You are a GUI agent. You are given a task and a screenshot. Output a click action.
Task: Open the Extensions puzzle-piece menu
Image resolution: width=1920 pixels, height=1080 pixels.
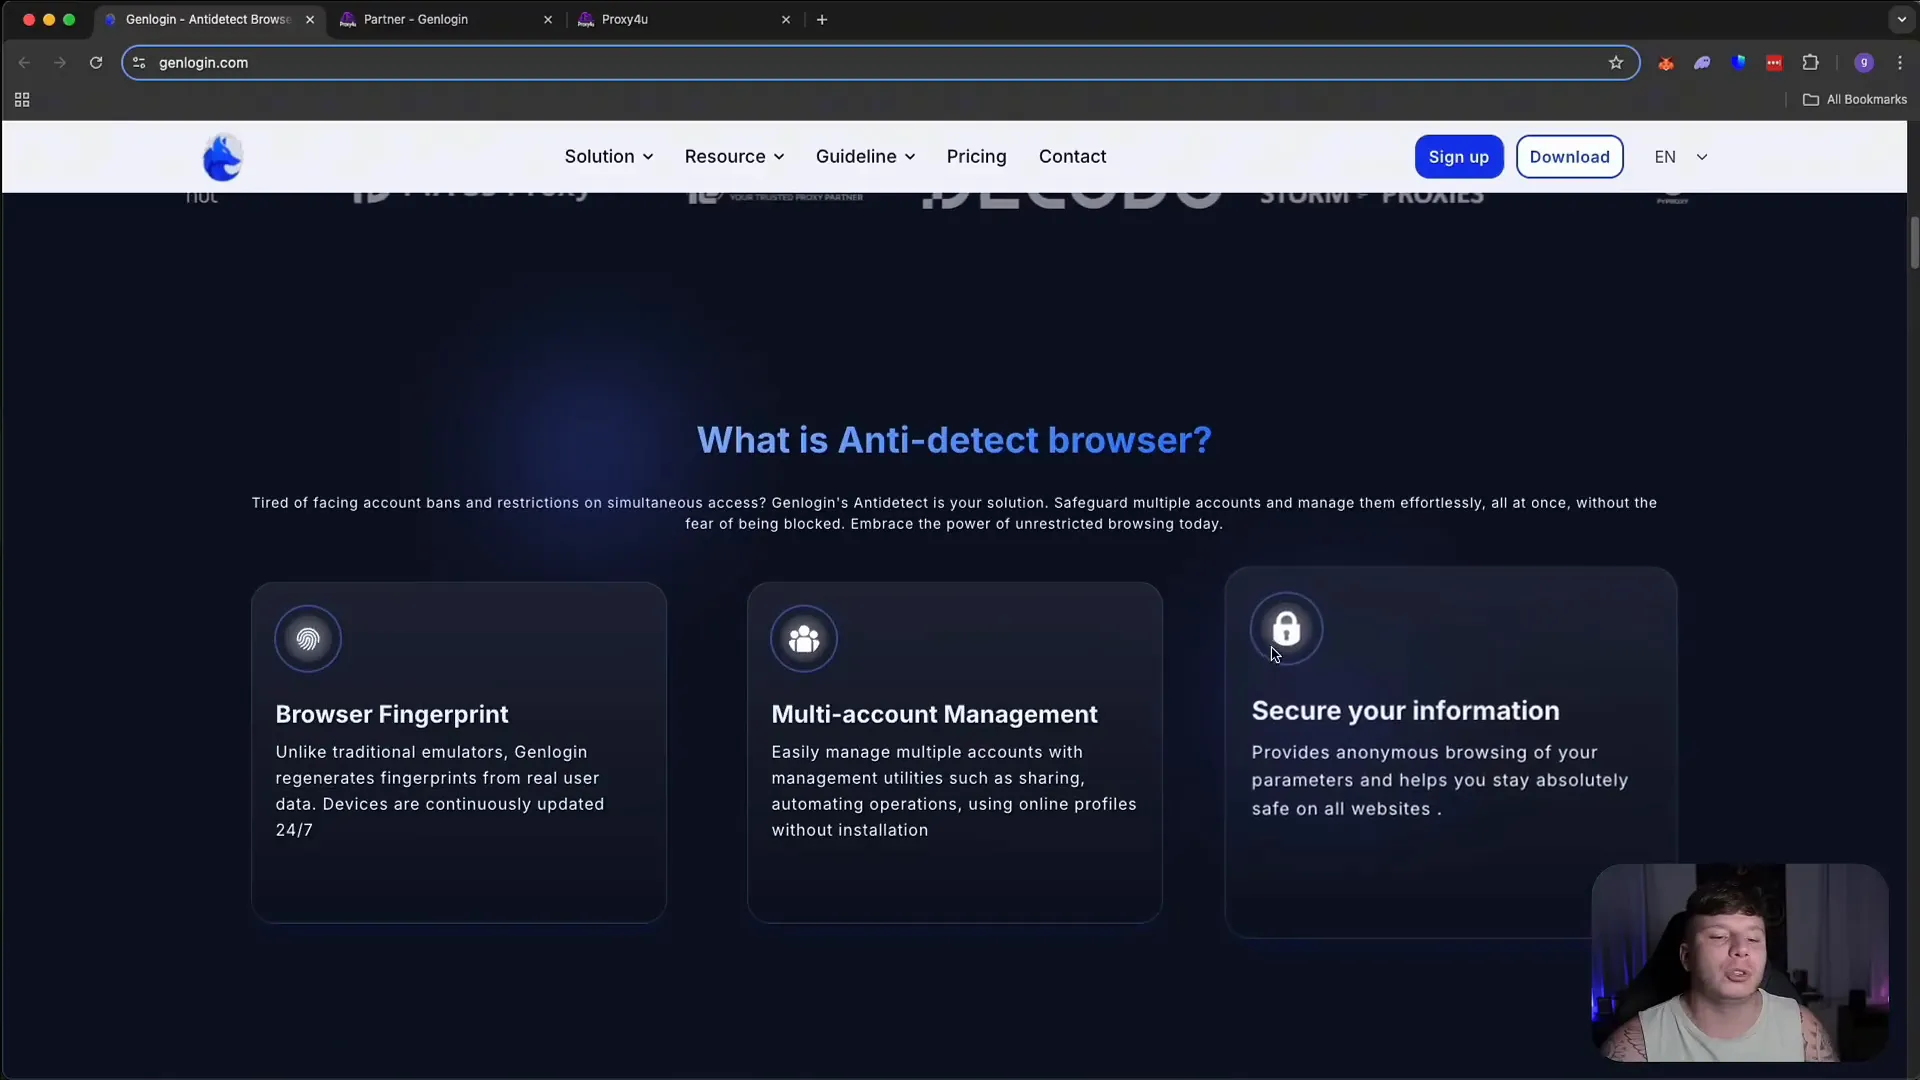click(x=1810, y=62)
